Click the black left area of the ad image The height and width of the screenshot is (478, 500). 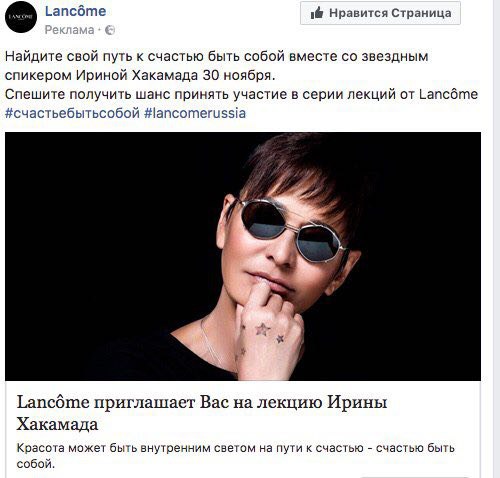(x=100, y=233)
